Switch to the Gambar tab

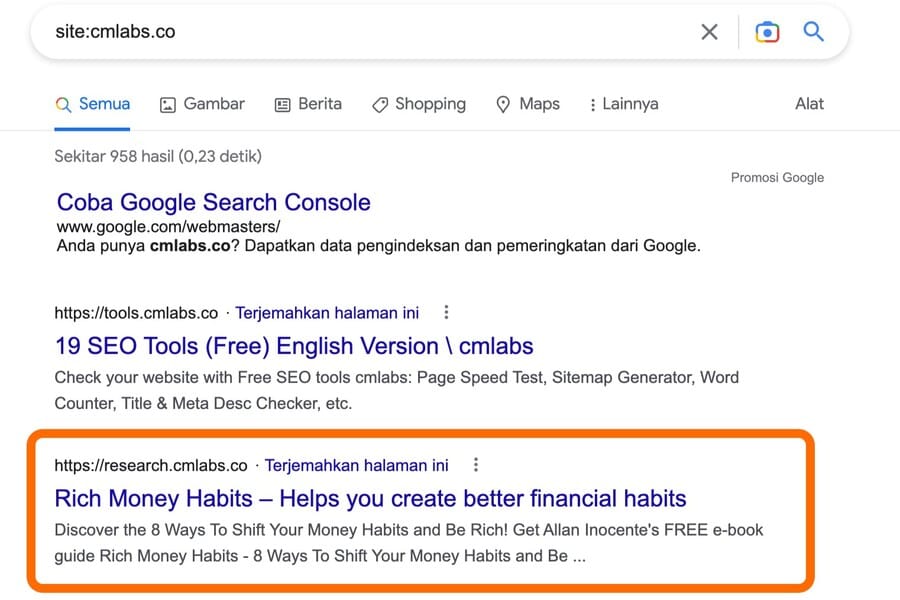coord(202,104)
